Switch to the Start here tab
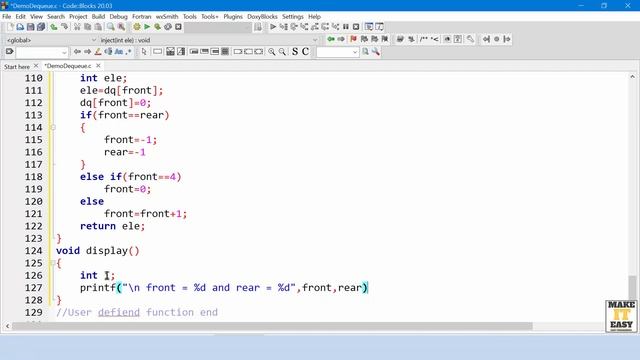 (x=17, y=66)
